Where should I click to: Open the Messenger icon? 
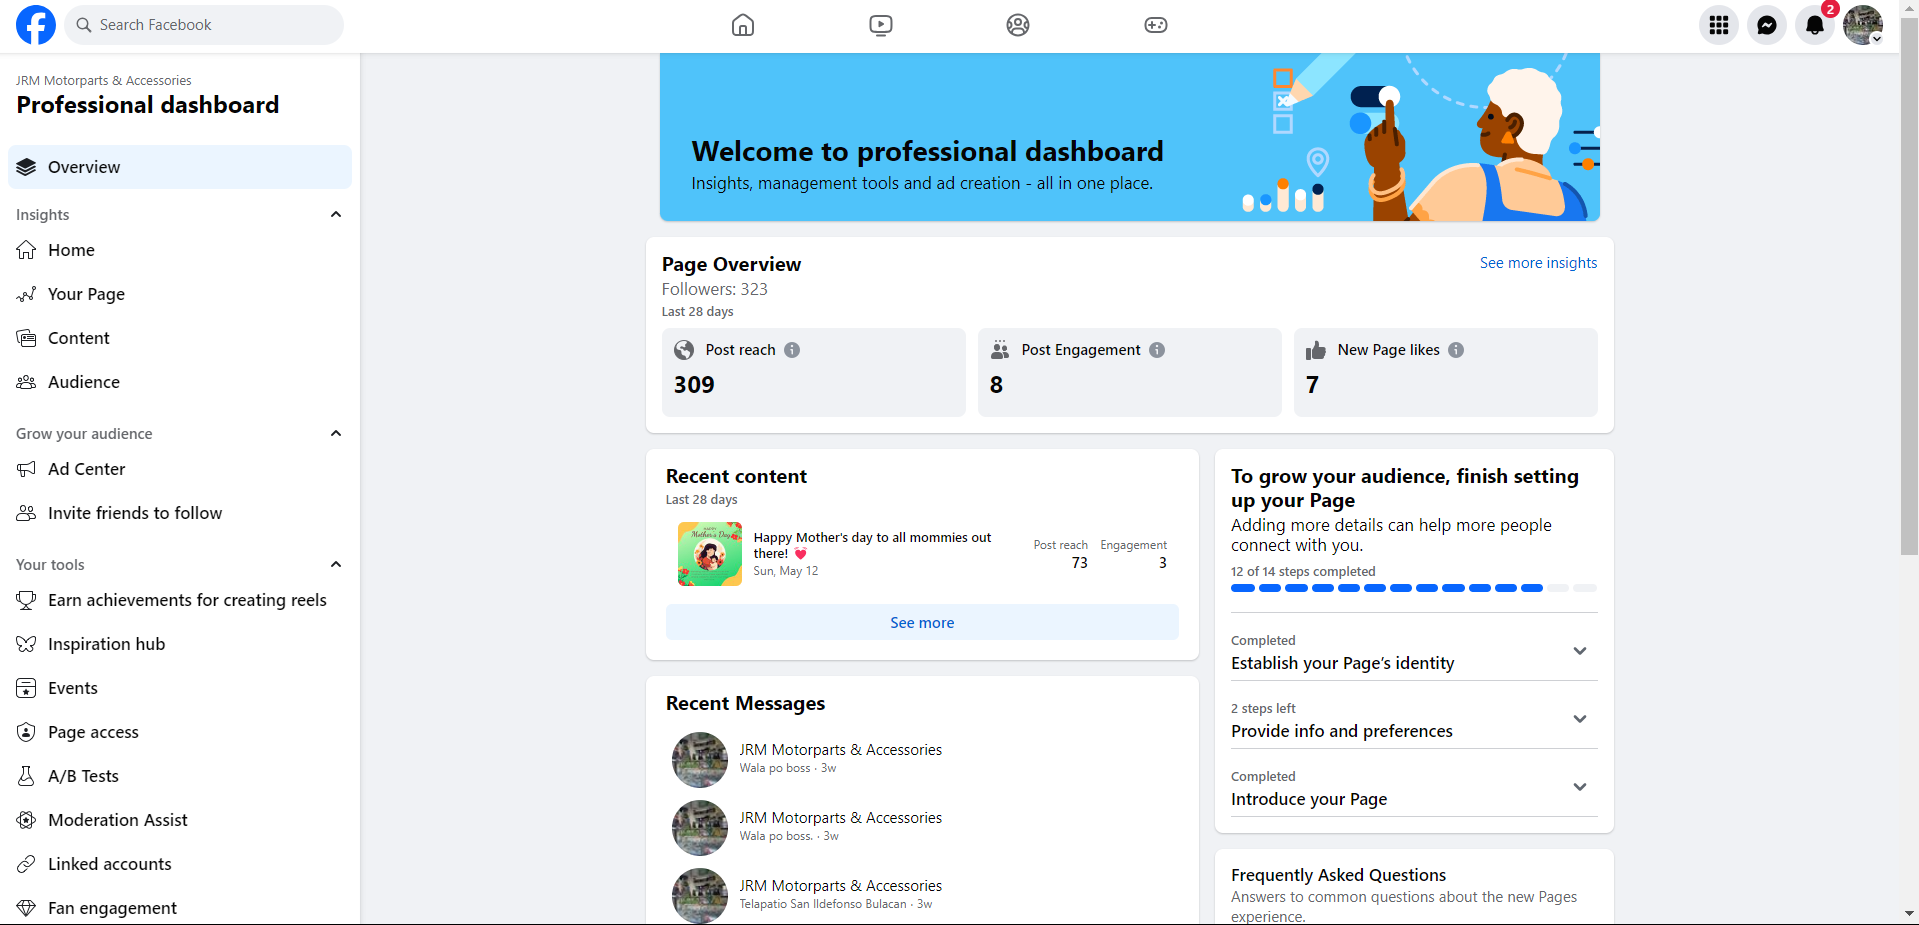pos(1767,25)
